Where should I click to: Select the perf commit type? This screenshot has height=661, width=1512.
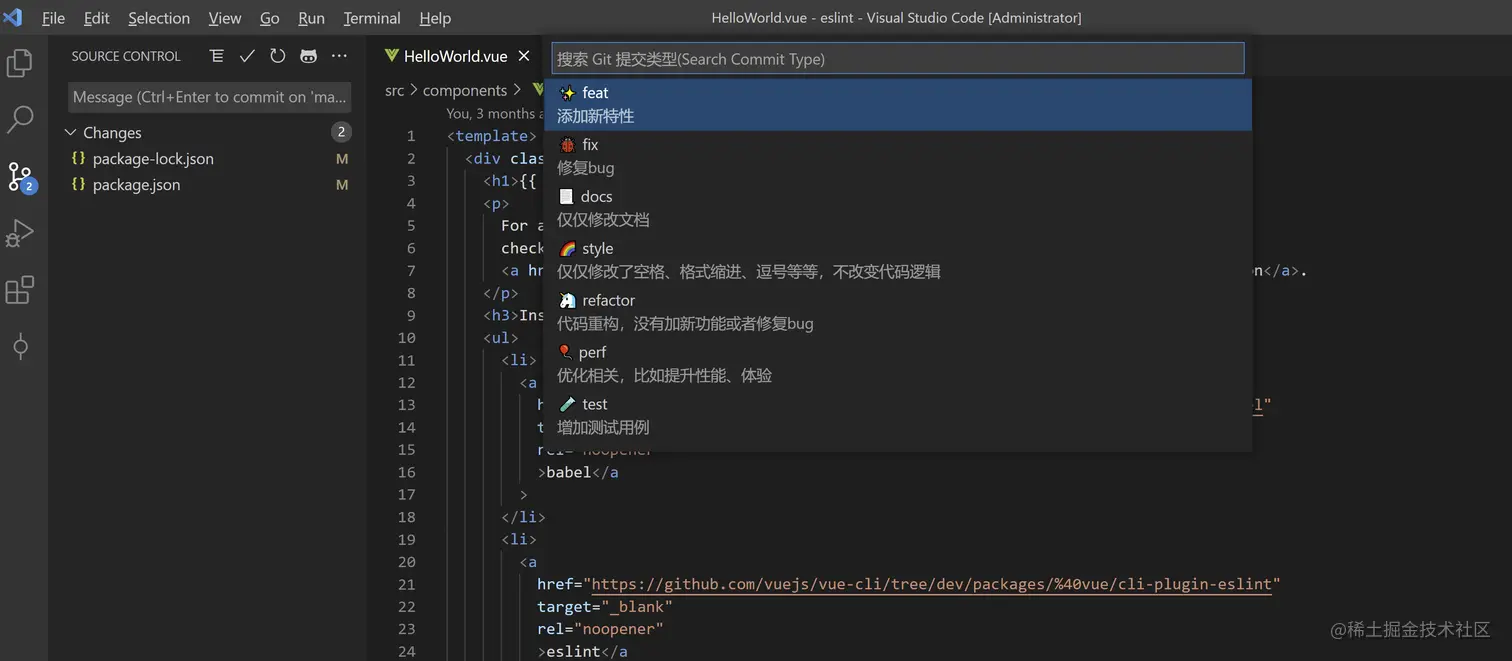pyautogui.click(x=898, y=365)
